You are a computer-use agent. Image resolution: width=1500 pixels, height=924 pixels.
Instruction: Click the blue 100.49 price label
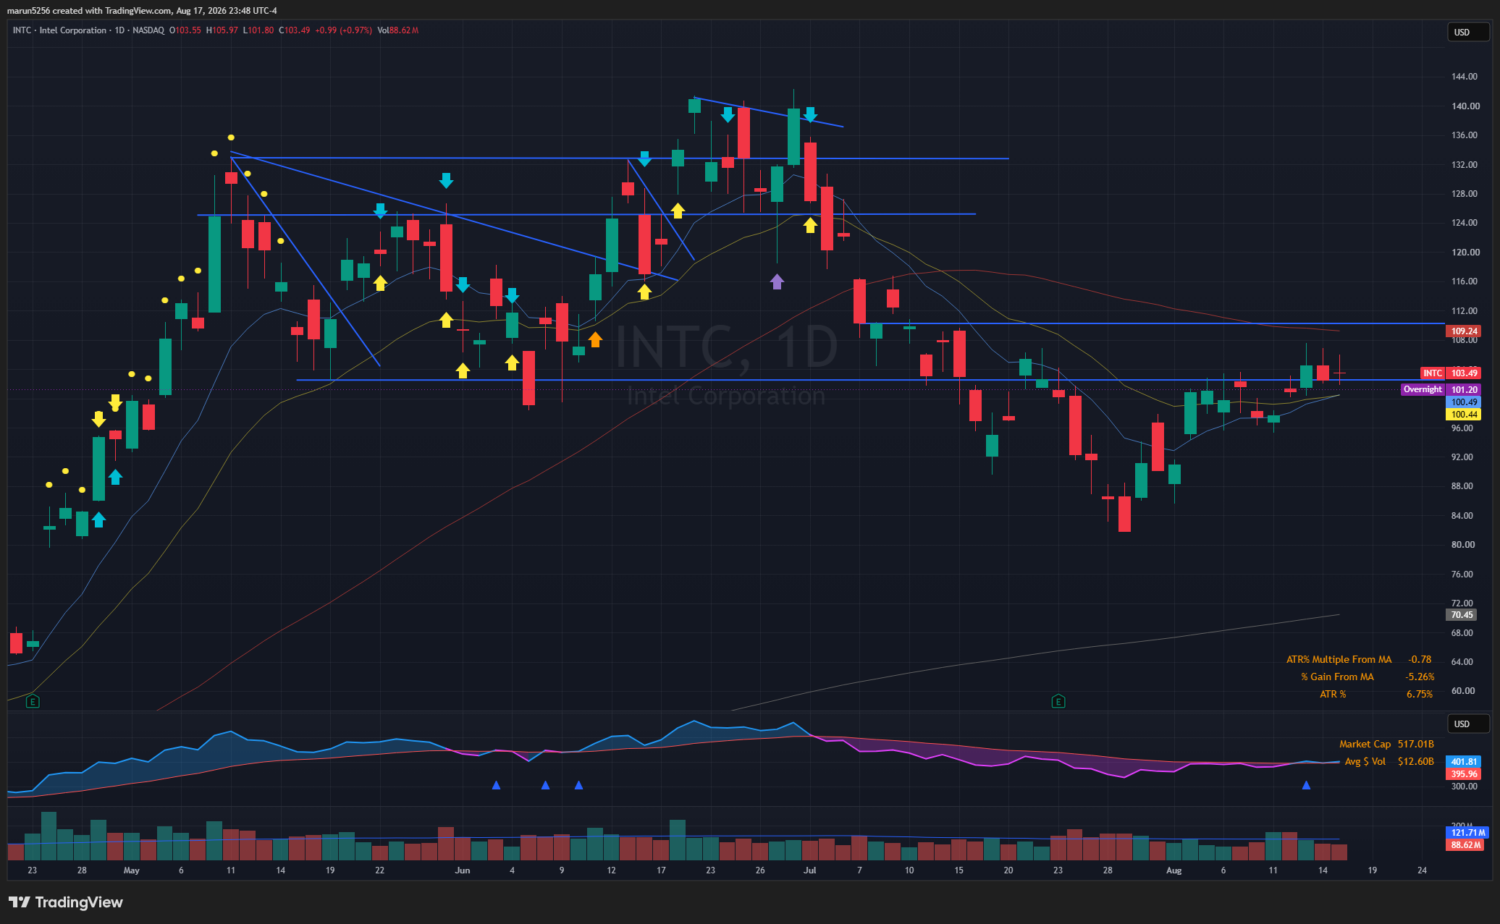(1464, 402)
